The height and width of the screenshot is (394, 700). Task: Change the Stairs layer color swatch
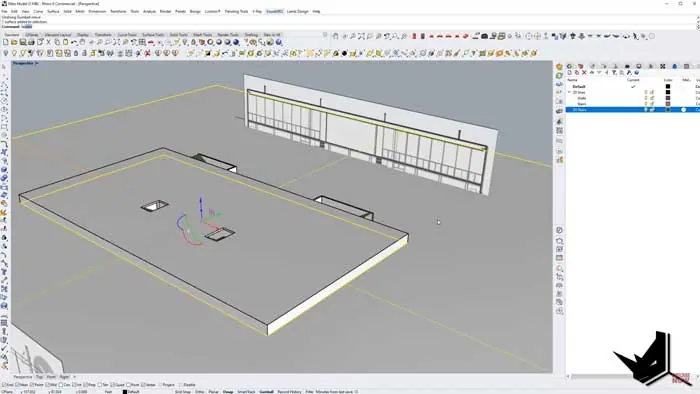pyautogui.click(x=667, y=104)
